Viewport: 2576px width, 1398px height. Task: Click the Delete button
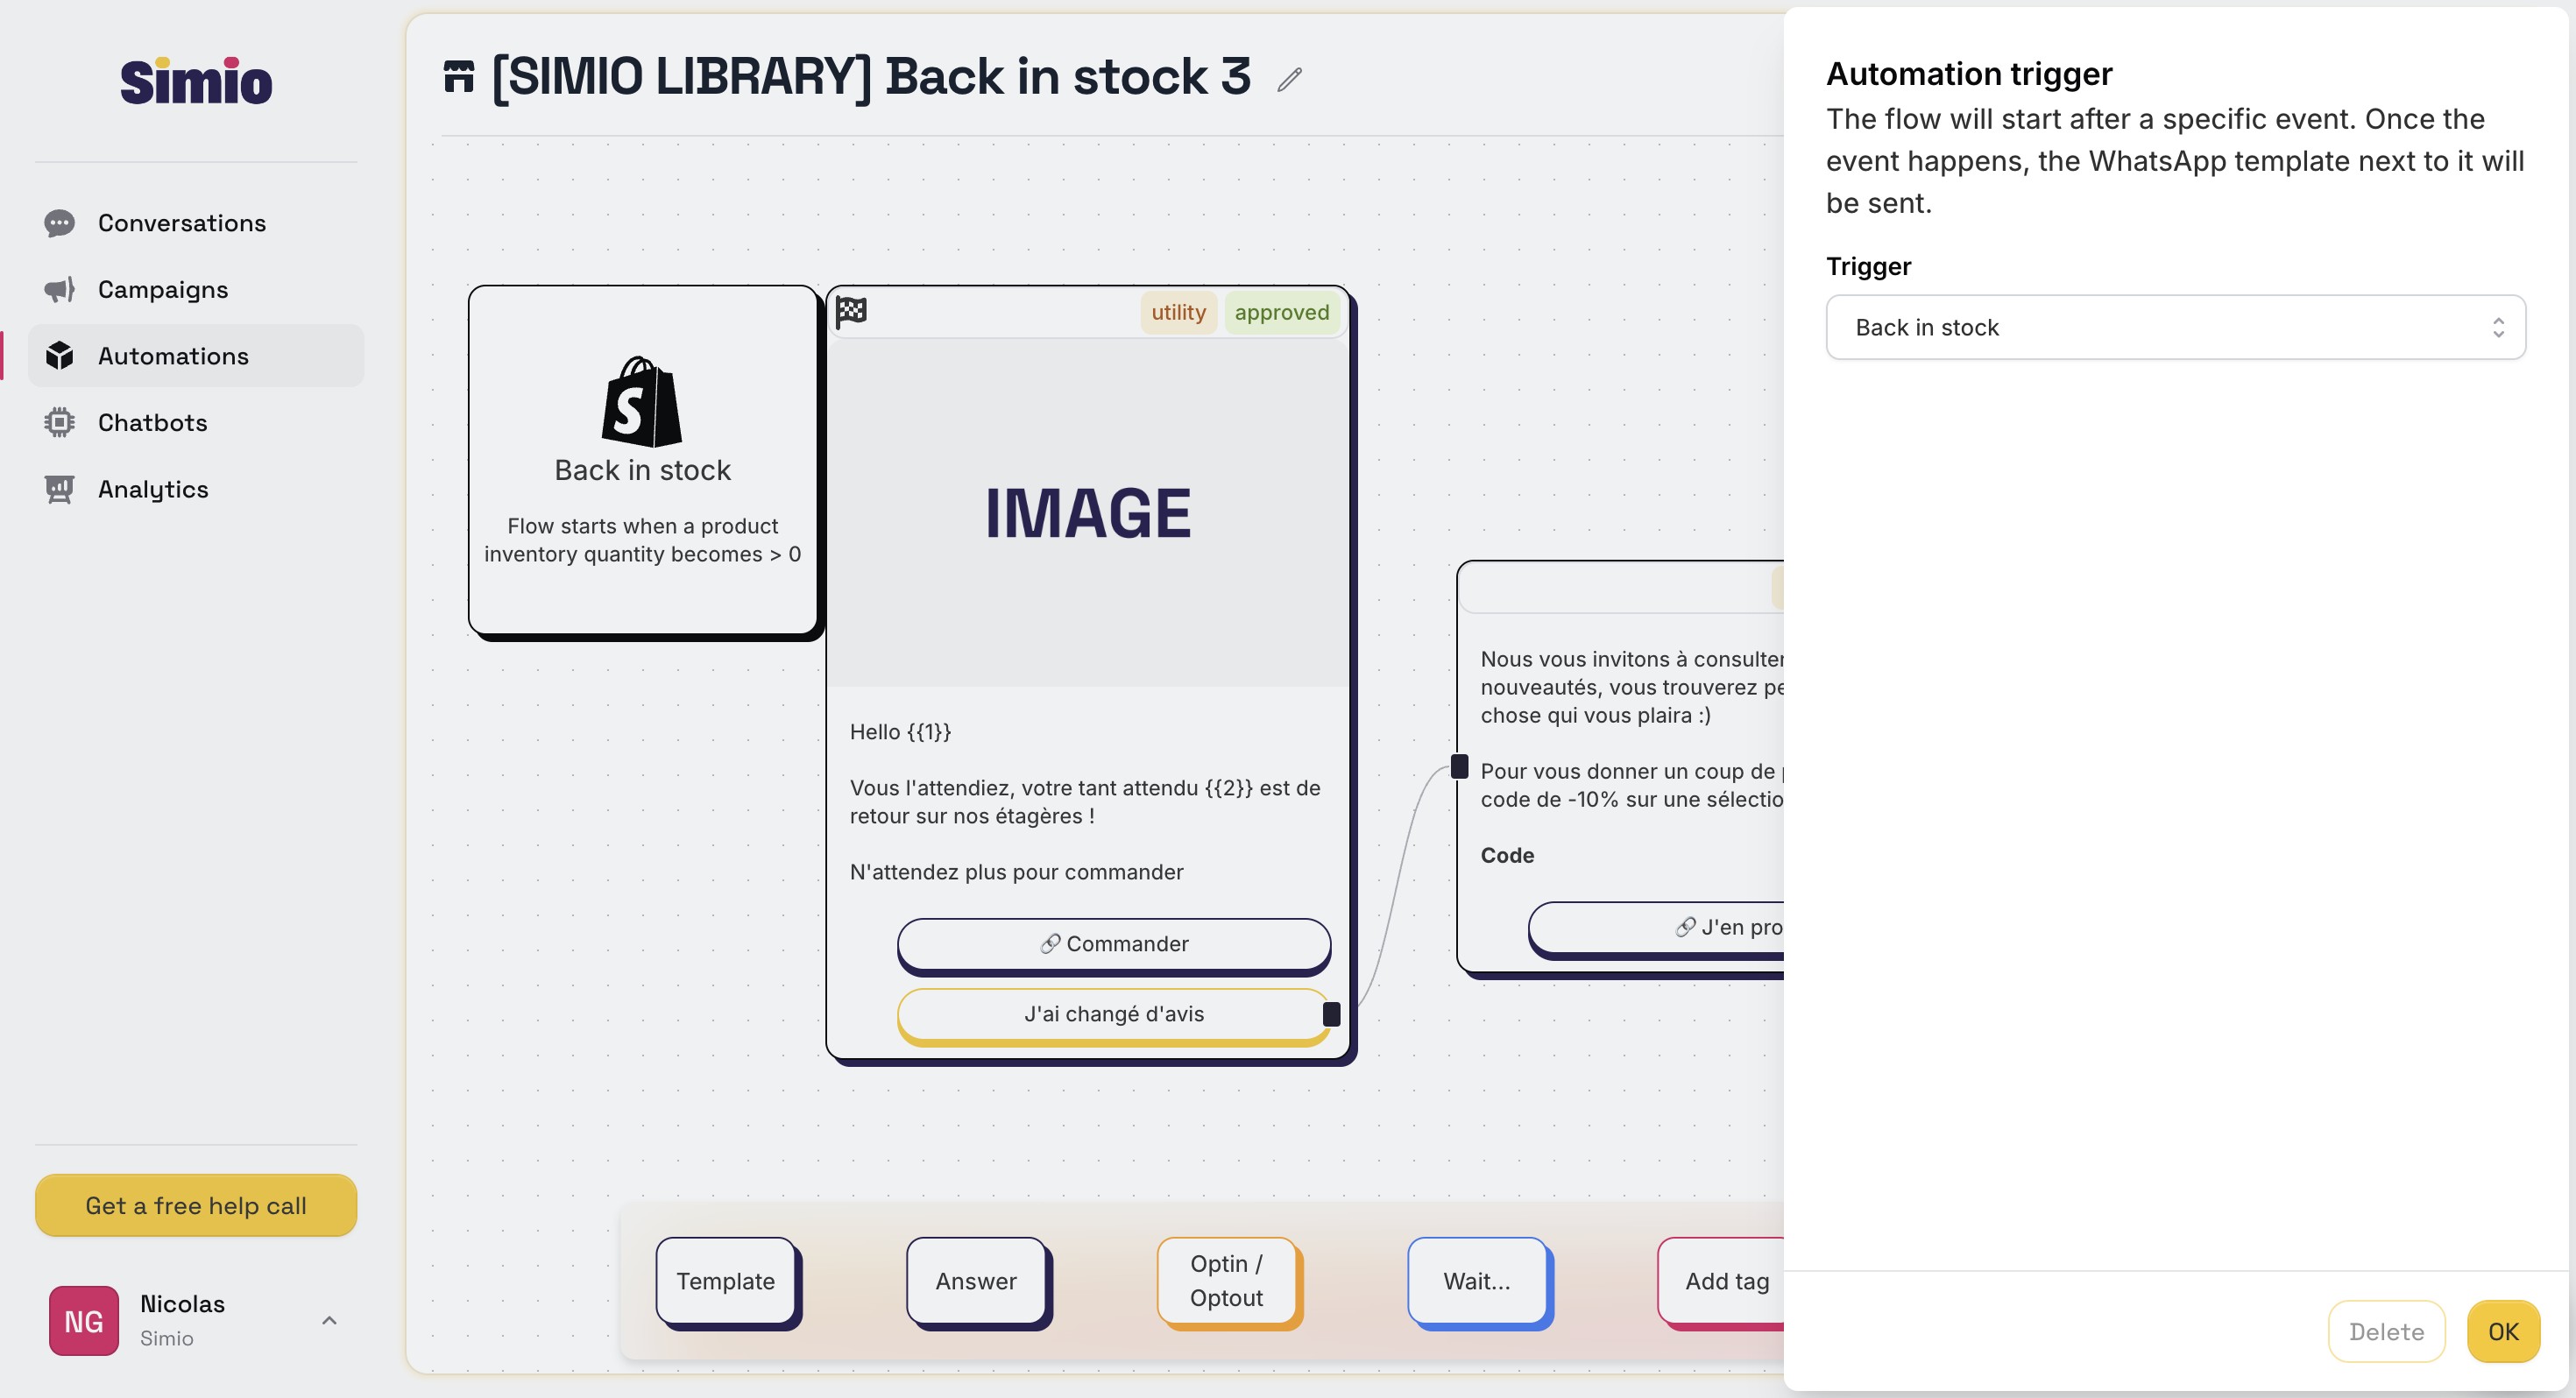pyautogui.click(x=2385, y=1331)
